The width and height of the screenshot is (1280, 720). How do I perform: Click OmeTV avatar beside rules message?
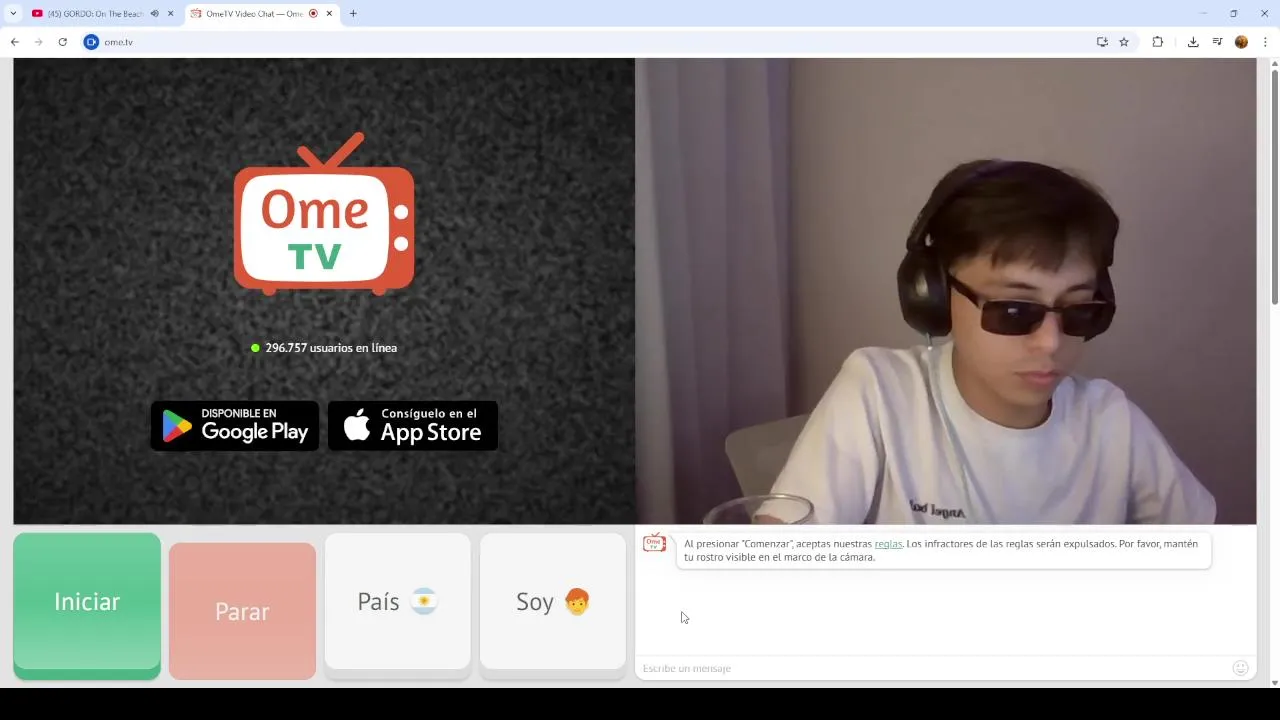[654, 543]
